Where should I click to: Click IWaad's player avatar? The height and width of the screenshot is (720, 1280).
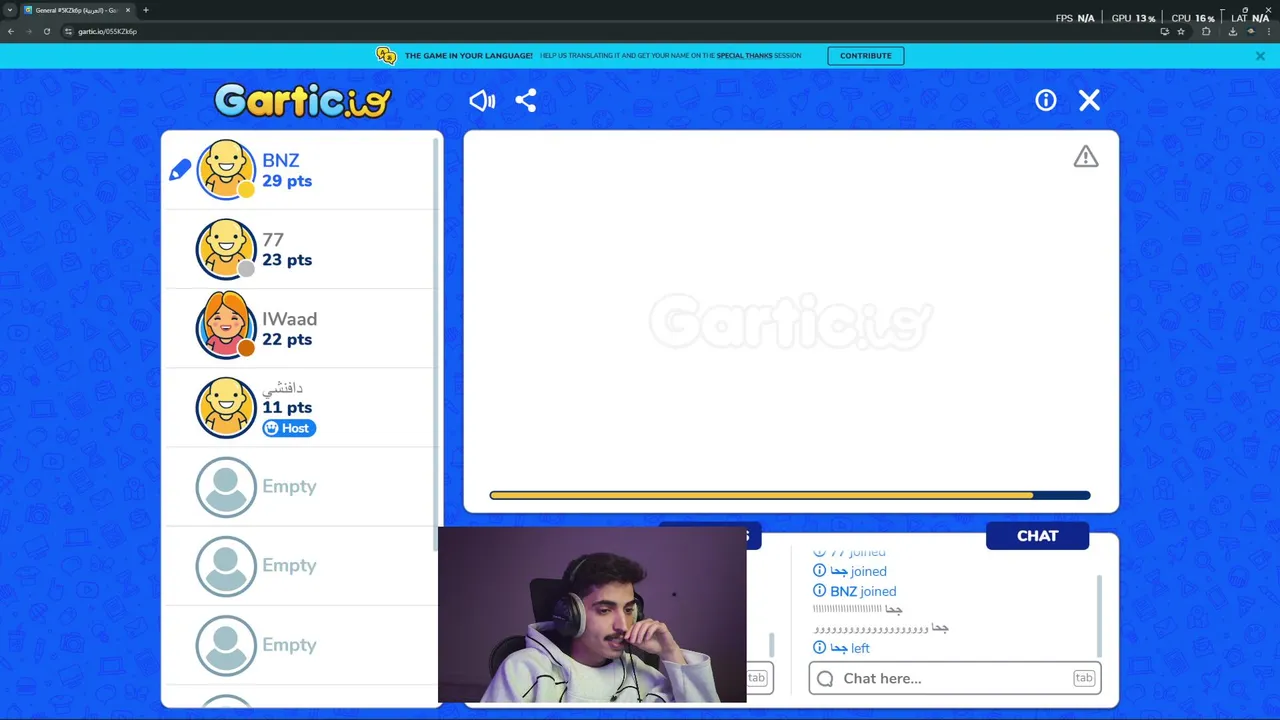coord(226,327)
